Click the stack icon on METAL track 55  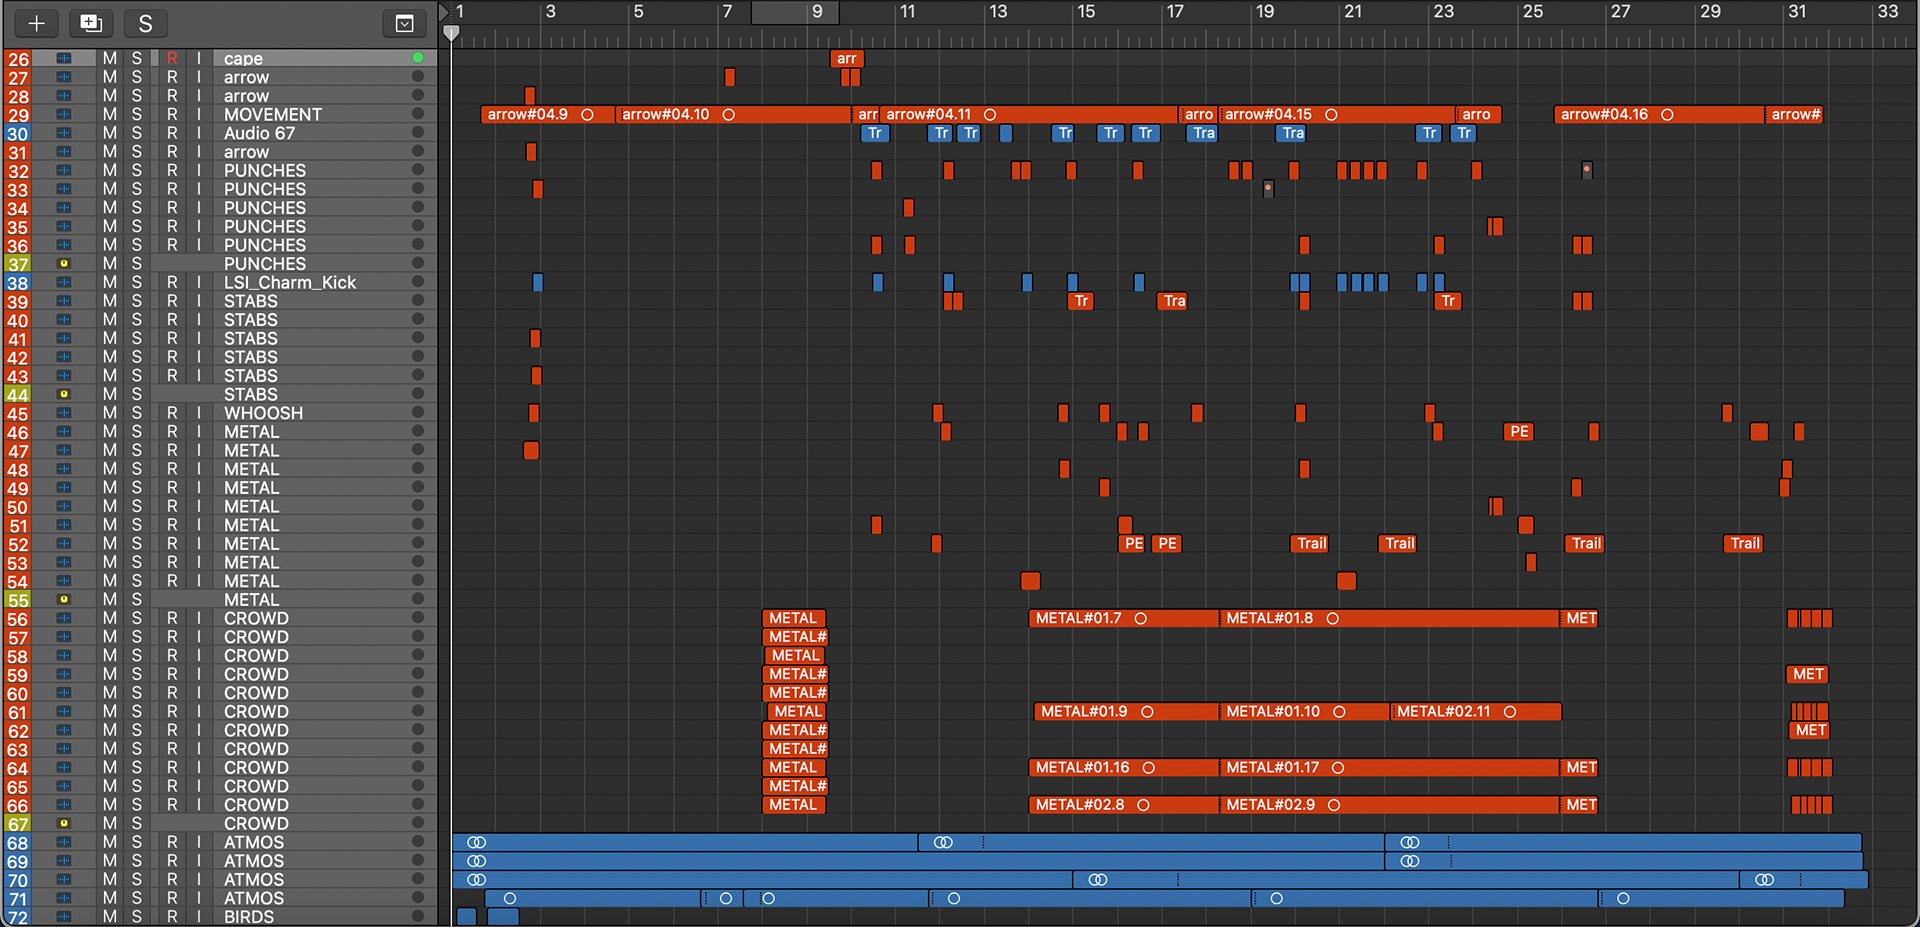point(64,600)
